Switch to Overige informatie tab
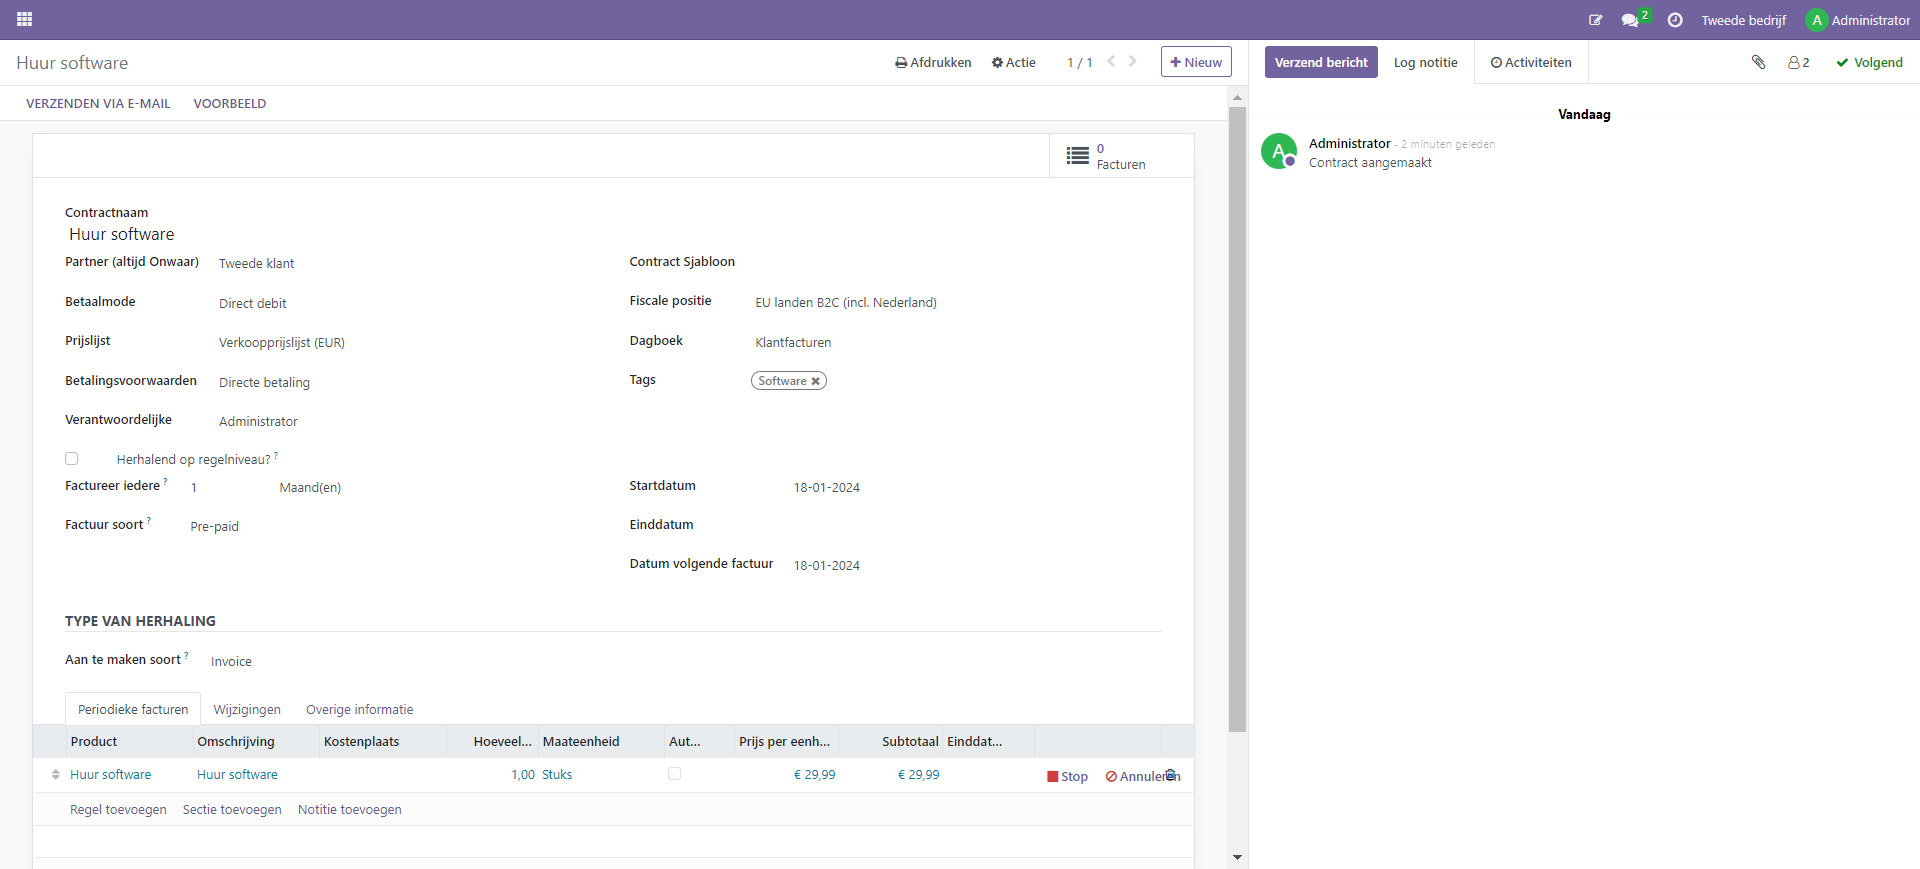Image resolution: width=1920 pixels, height=869 pixels. tap(359, 709)
